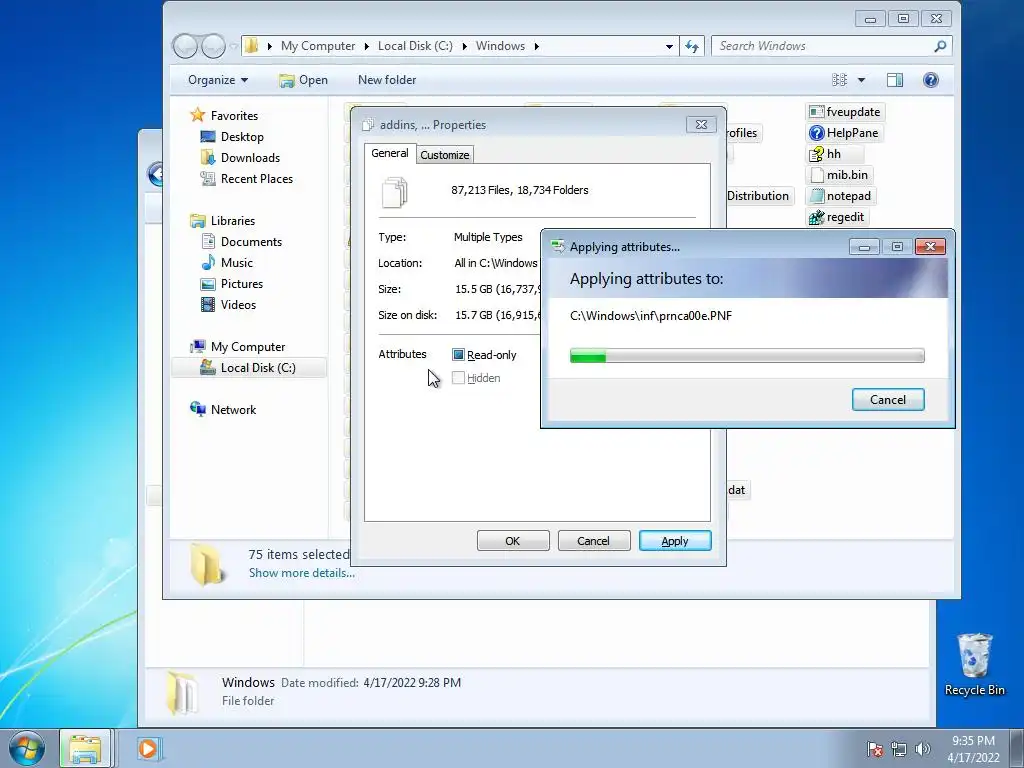1024x768 pixels.
Task: Click the explorer Forward button
Action: pyautogui.click(x=214, y=46)
